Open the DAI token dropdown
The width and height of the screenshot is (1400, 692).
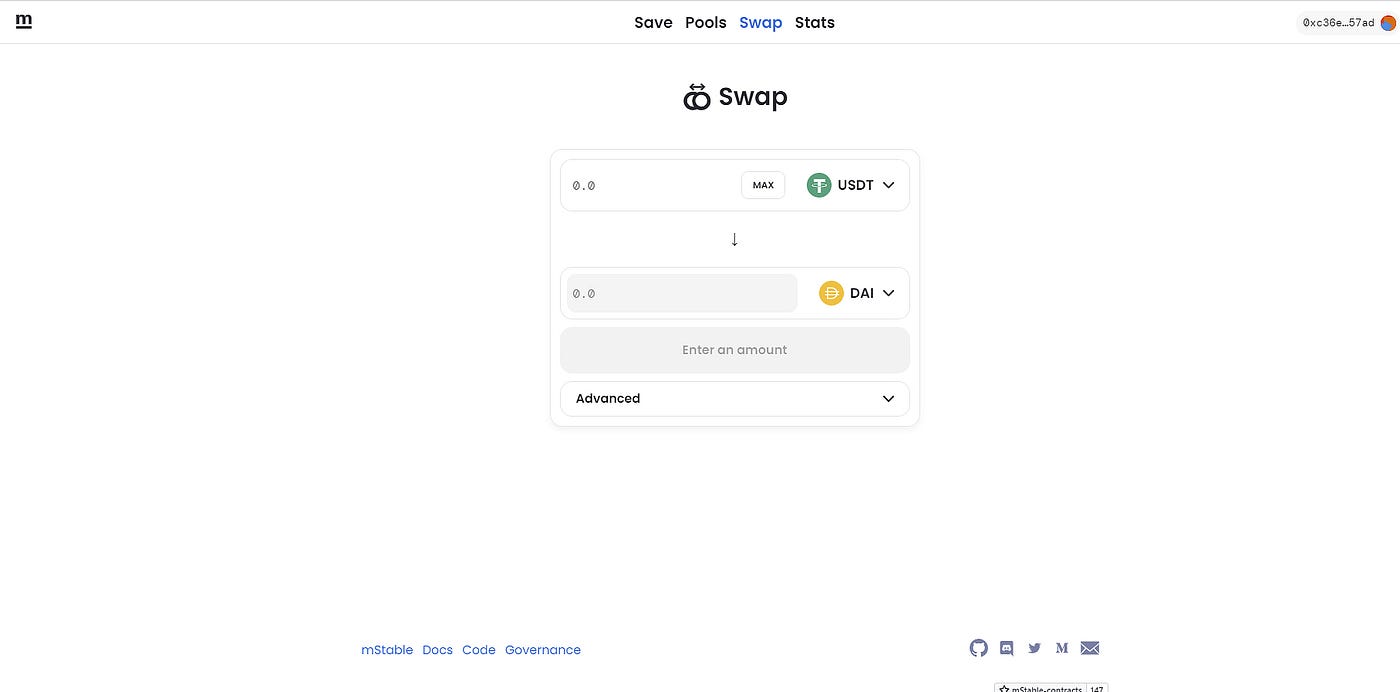click(x=857, y=293)
